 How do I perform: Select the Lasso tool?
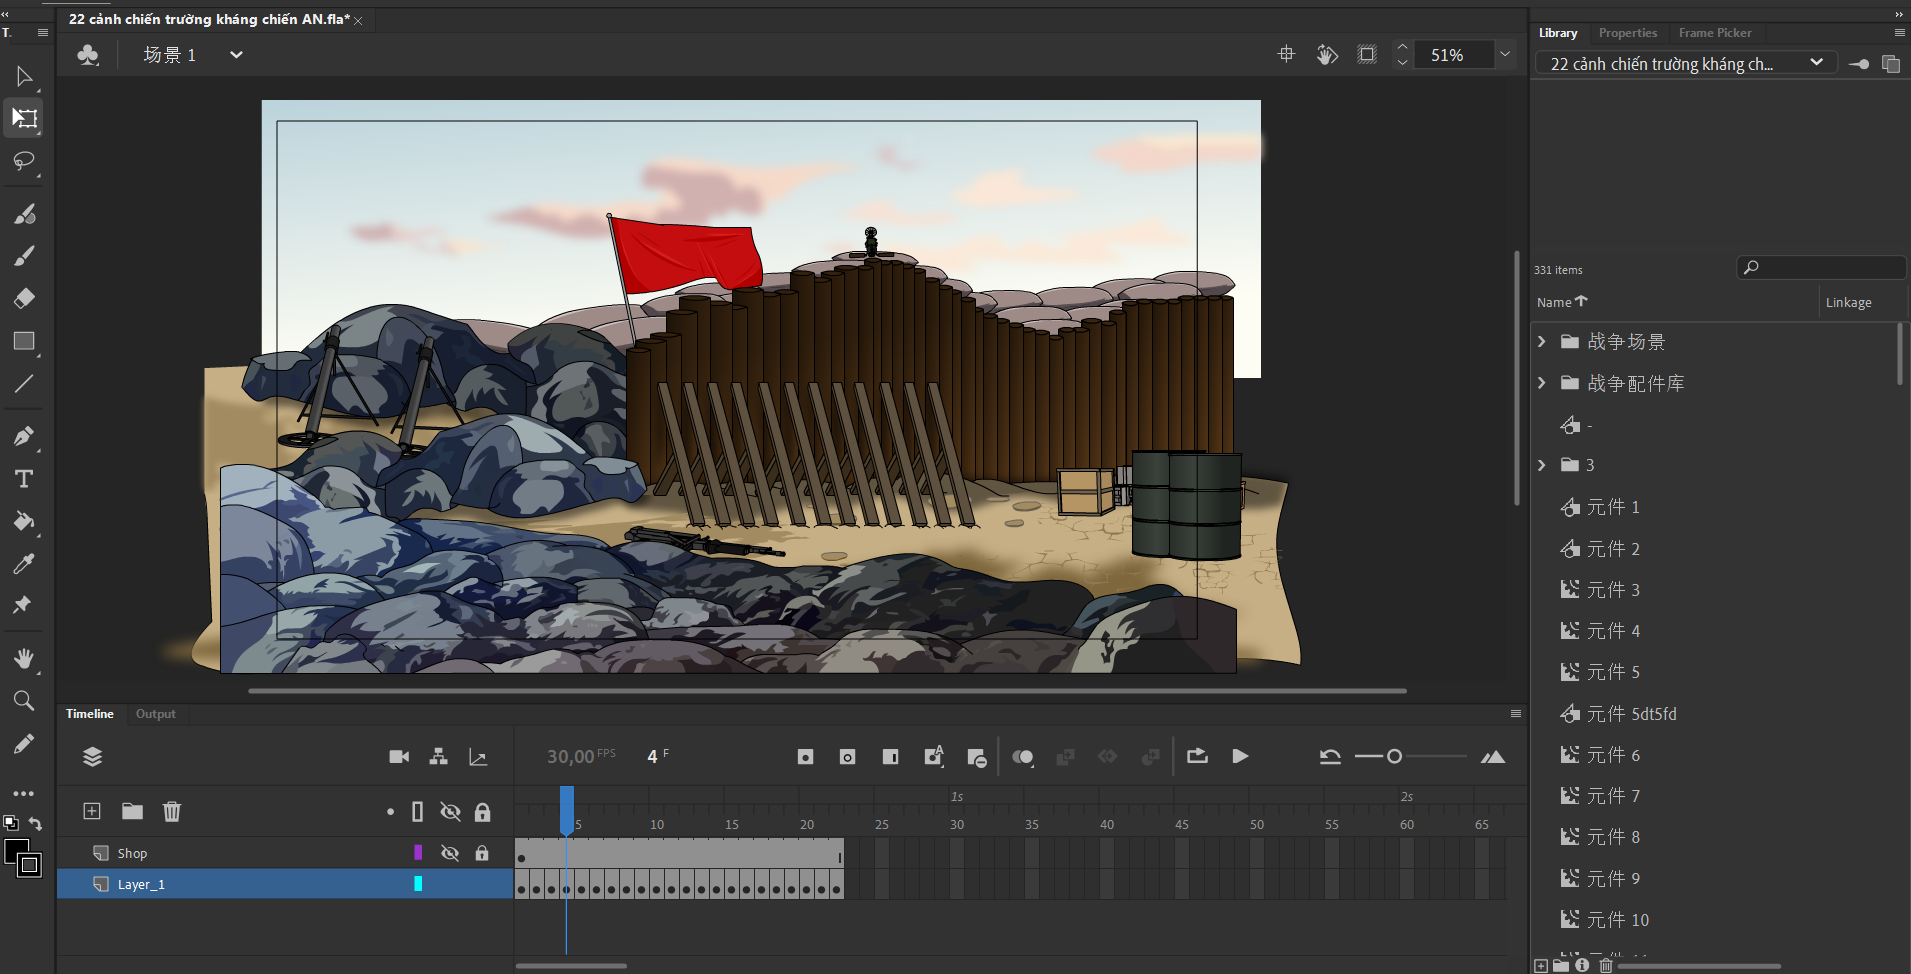(x=24, y=161)
